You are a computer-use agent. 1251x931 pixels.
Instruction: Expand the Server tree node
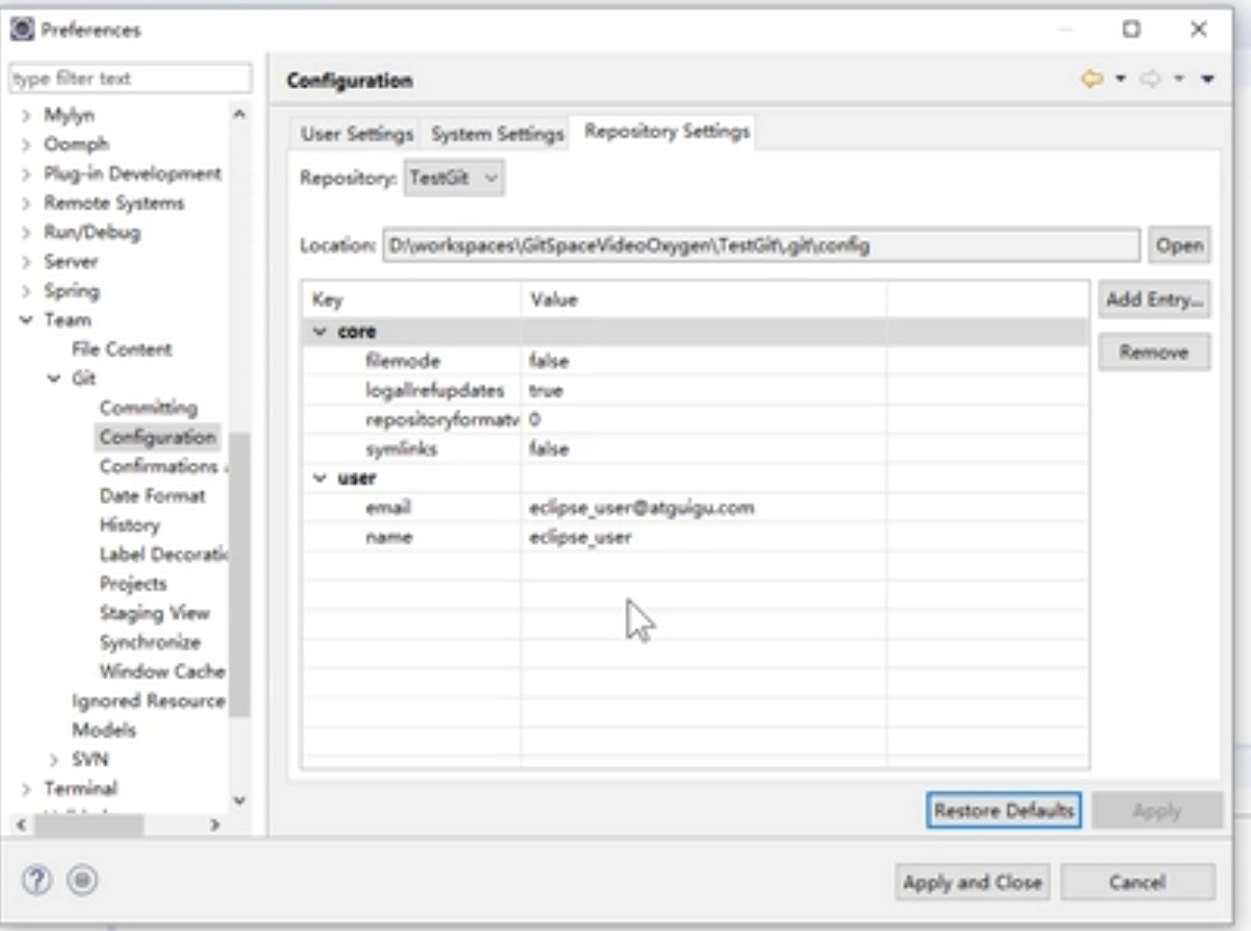27,262
